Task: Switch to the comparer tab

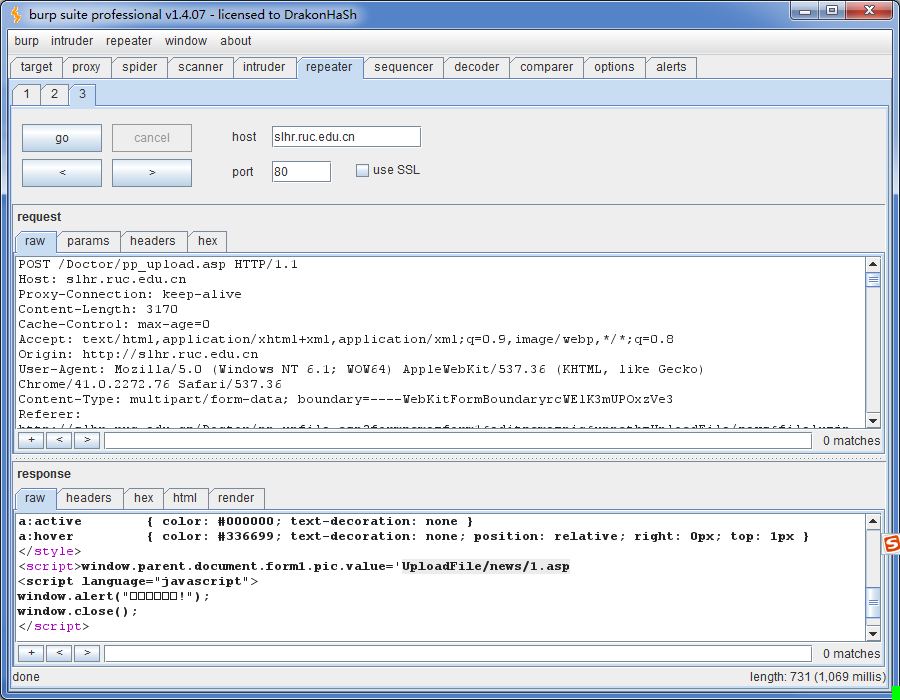Action: [546, 67]
